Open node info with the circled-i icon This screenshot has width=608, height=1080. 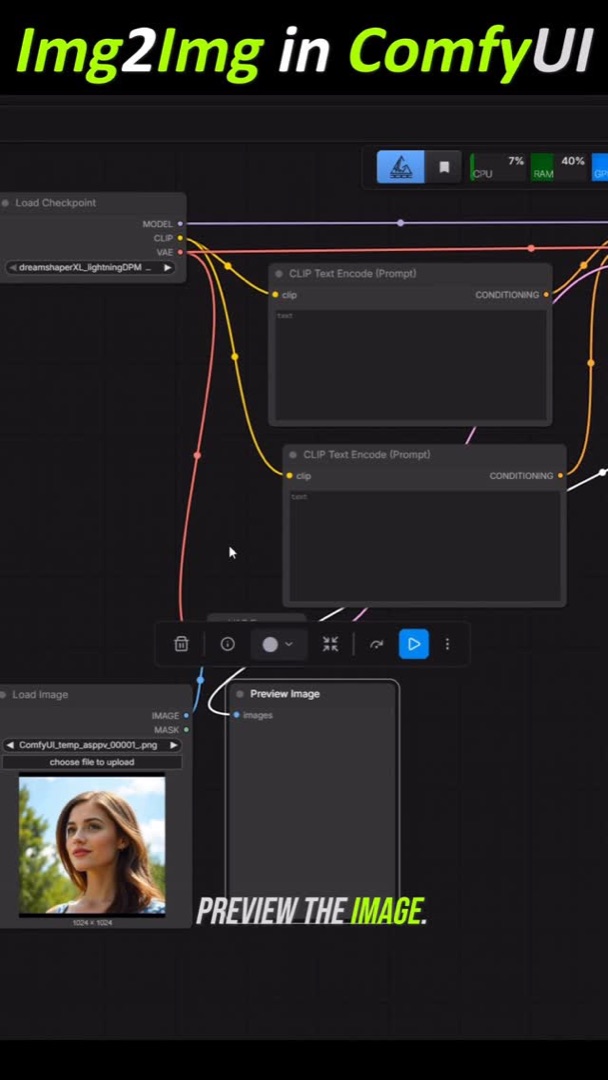coord(227,644)
